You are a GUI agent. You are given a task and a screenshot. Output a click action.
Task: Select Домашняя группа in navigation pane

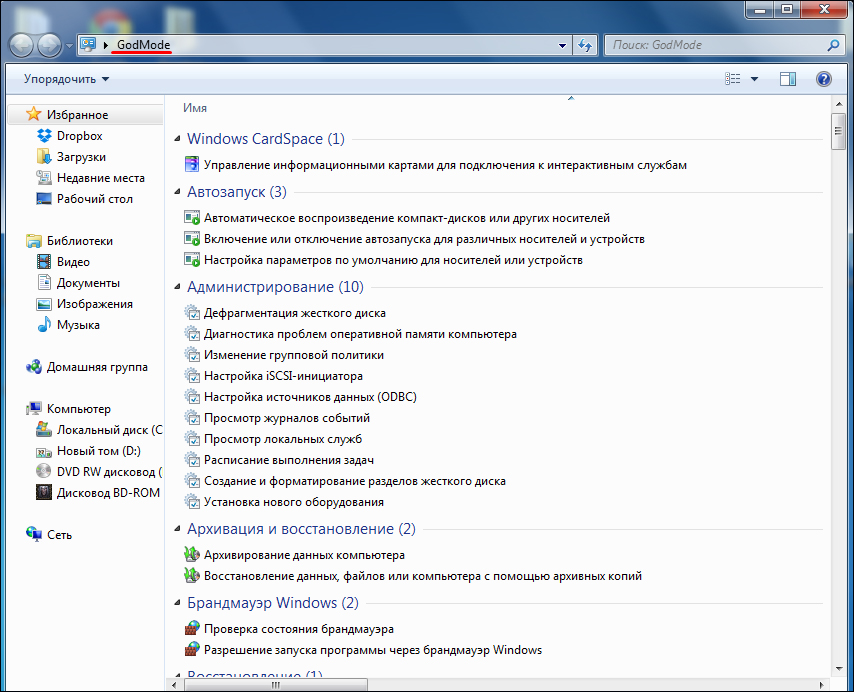coord(96,367)
